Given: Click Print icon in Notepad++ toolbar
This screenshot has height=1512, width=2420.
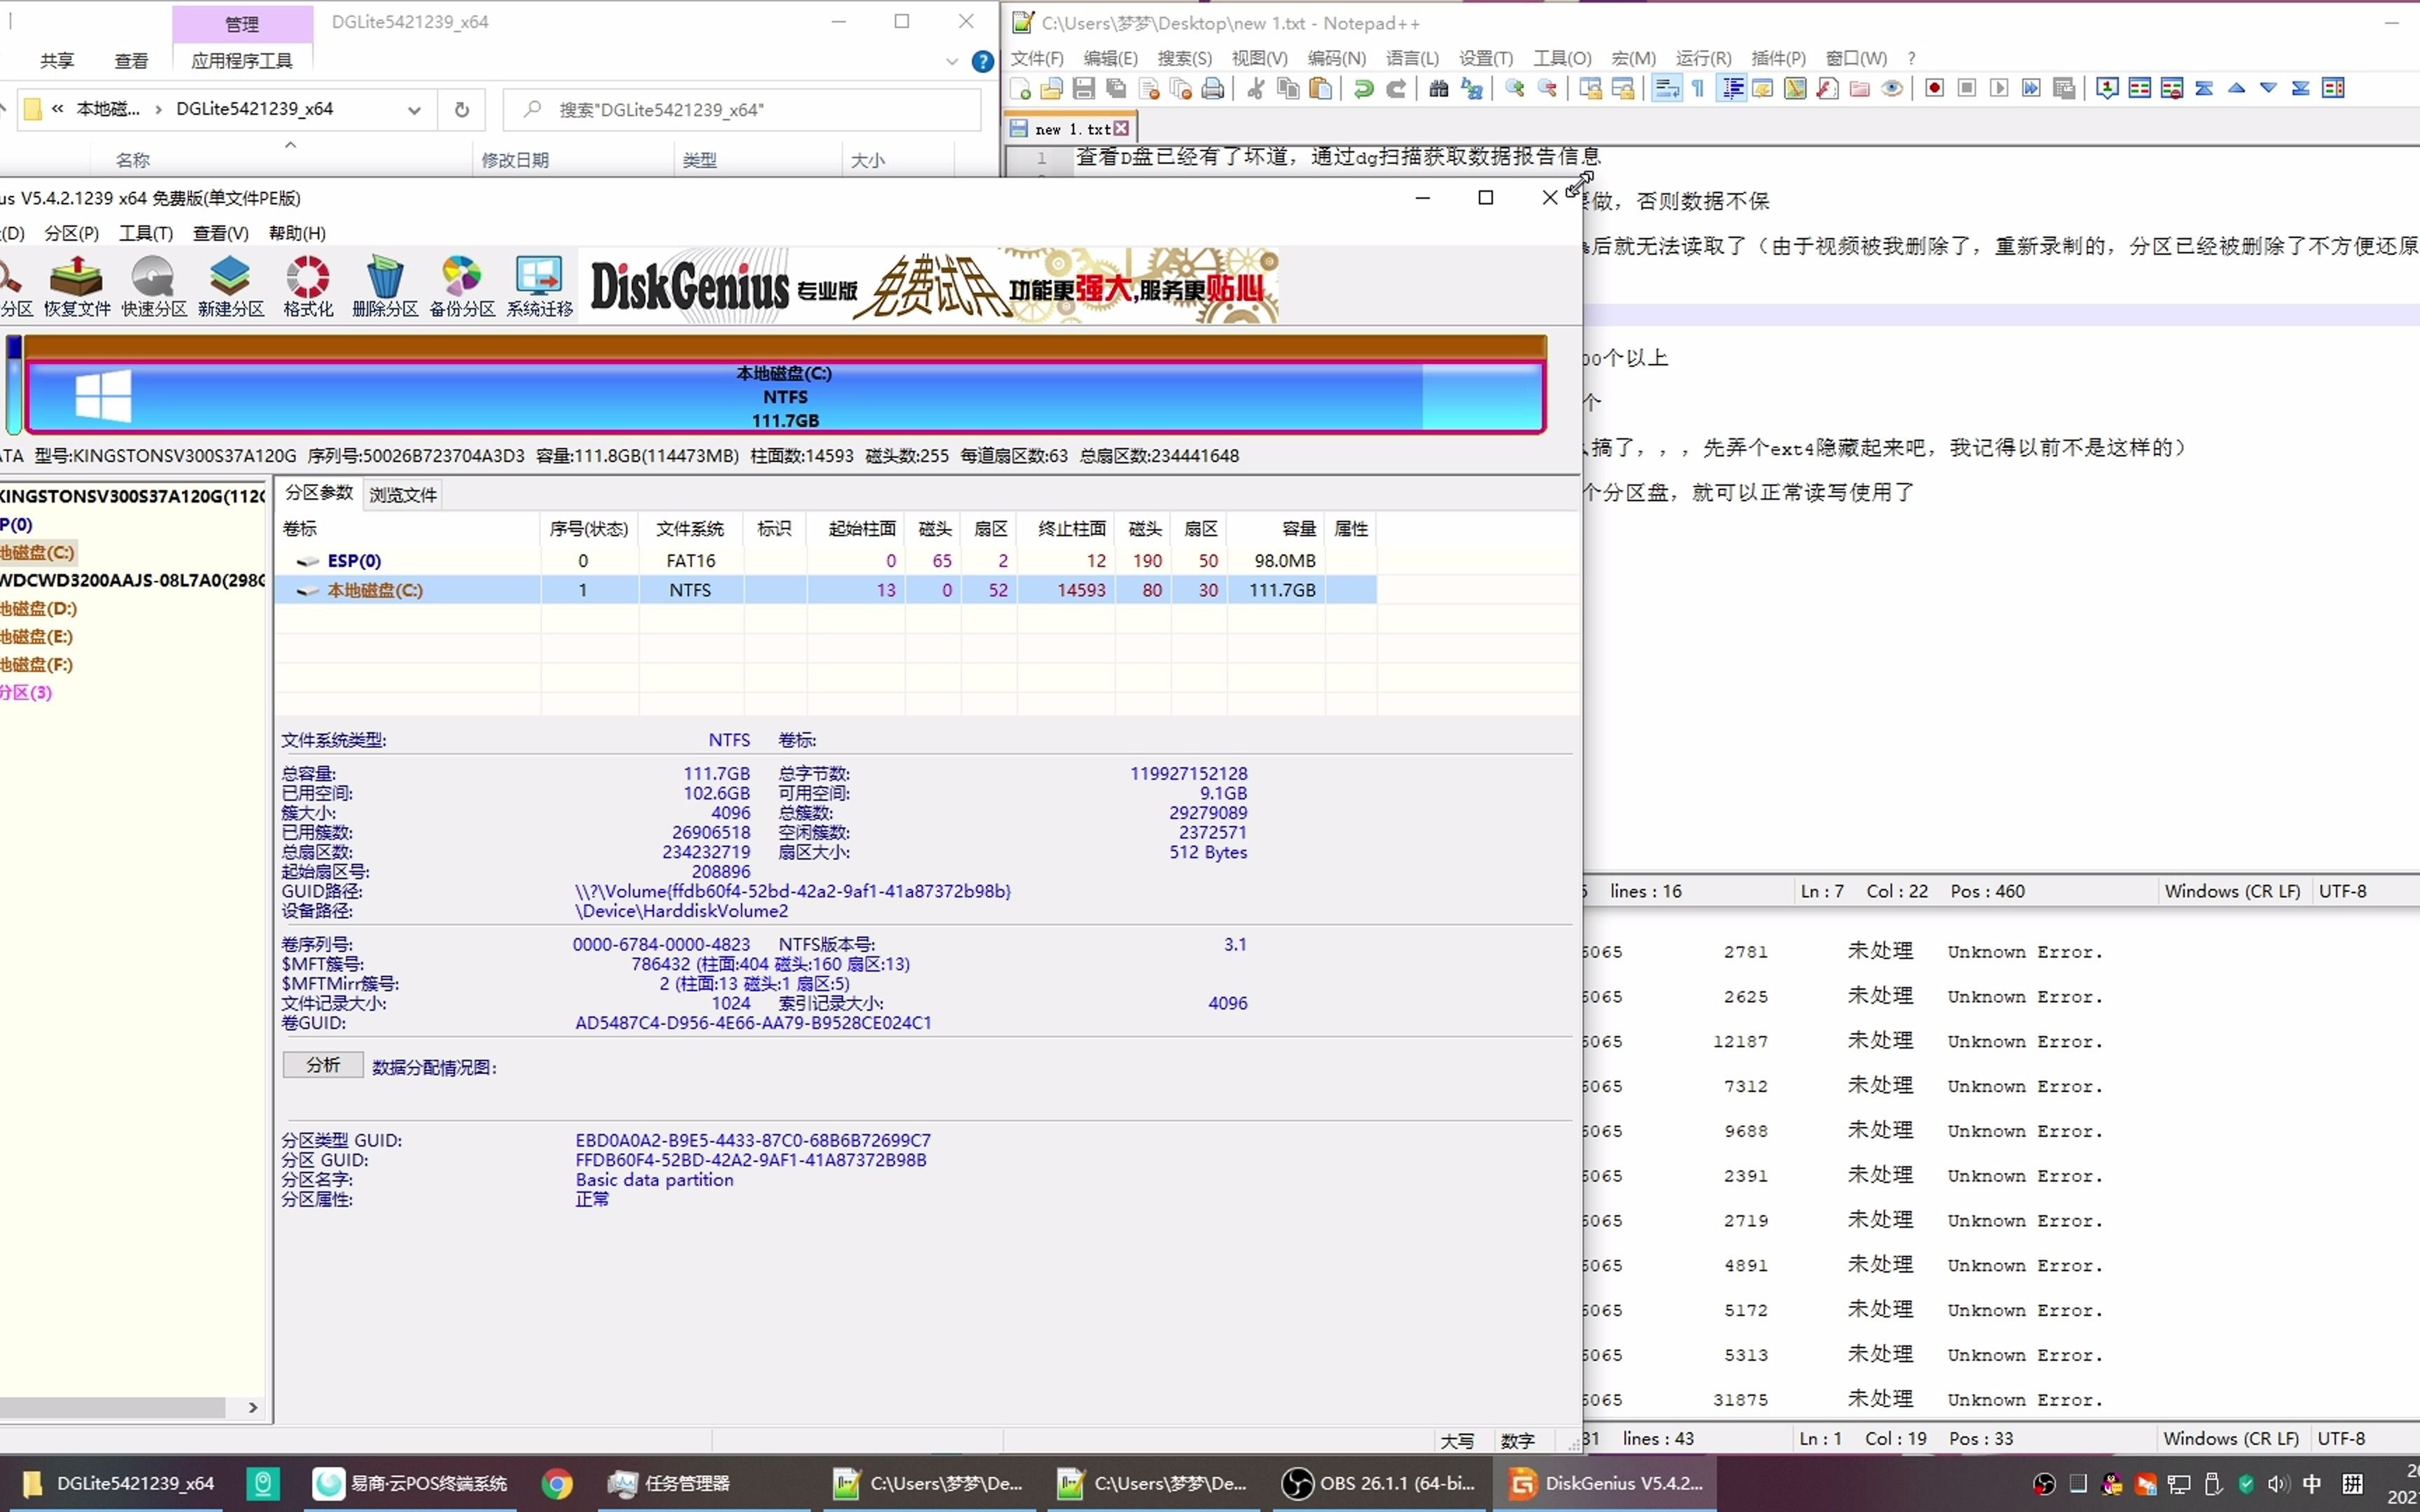Looking at the screenshot, I should tap(1213, 88).
